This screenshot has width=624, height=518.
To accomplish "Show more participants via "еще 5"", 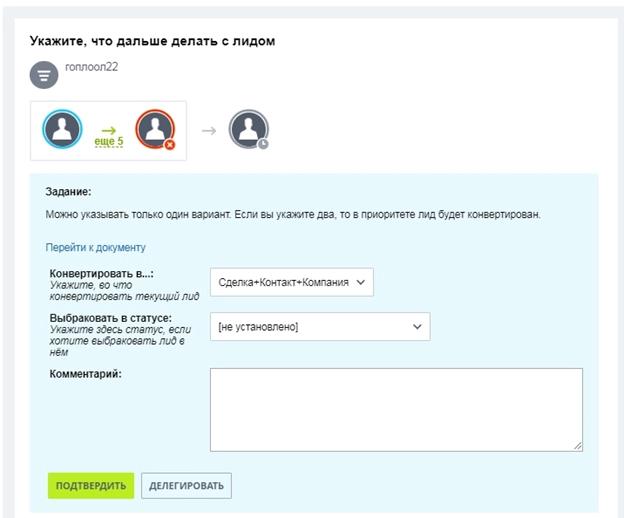I will (108, 142).
